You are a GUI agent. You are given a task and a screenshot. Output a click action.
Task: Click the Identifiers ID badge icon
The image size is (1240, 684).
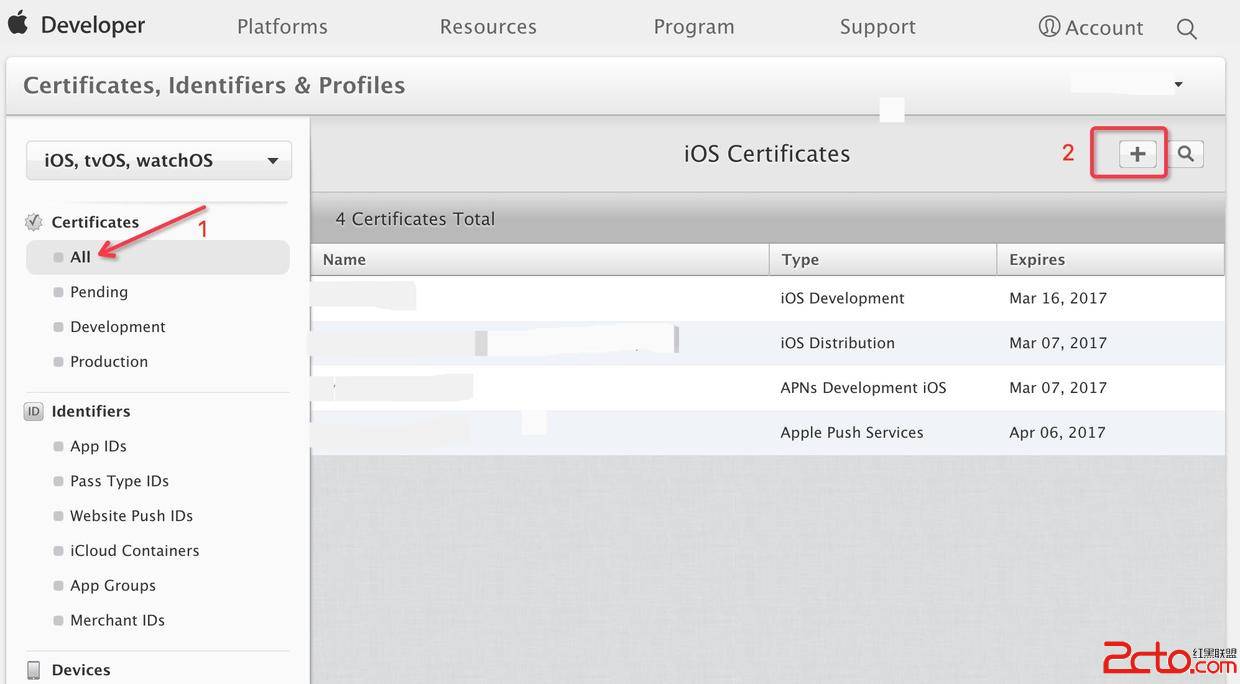point(34,411)
